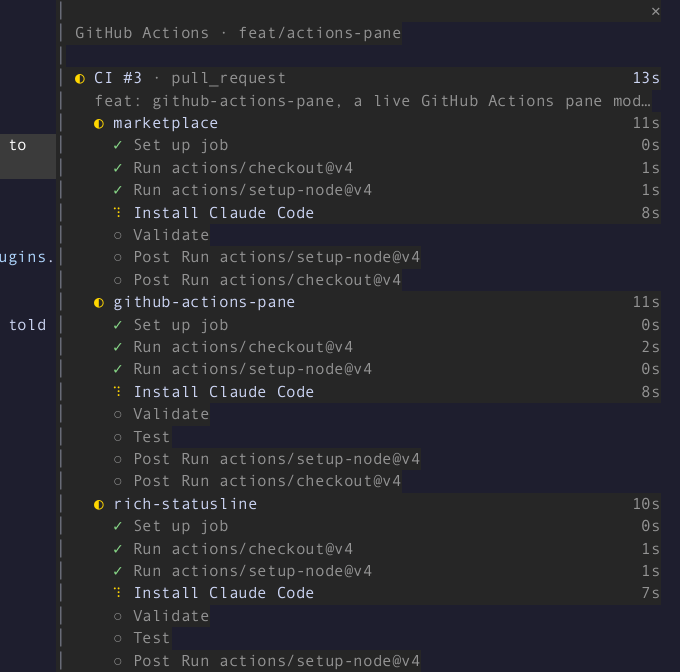Click the pending circle beside marketplace Validate
The image size is (680, 672).
118,235
